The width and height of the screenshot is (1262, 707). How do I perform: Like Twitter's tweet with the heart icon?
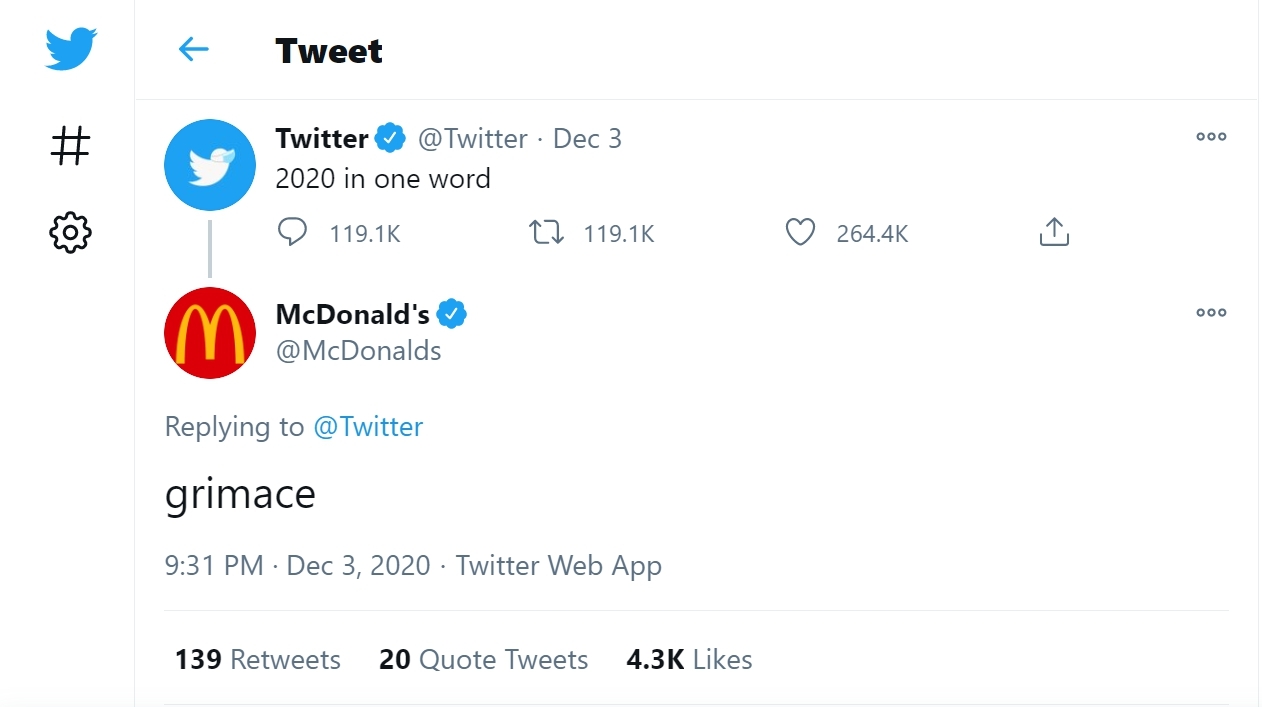(x=800, y=233)
